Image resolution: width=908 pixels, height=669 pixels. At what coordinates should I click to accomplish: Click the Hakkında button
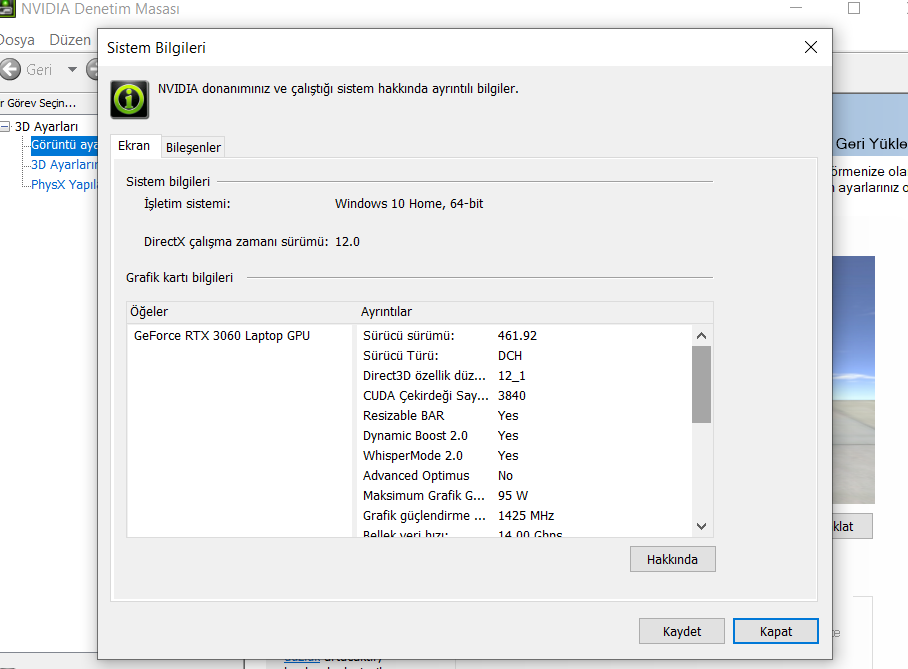coord(672,559)
